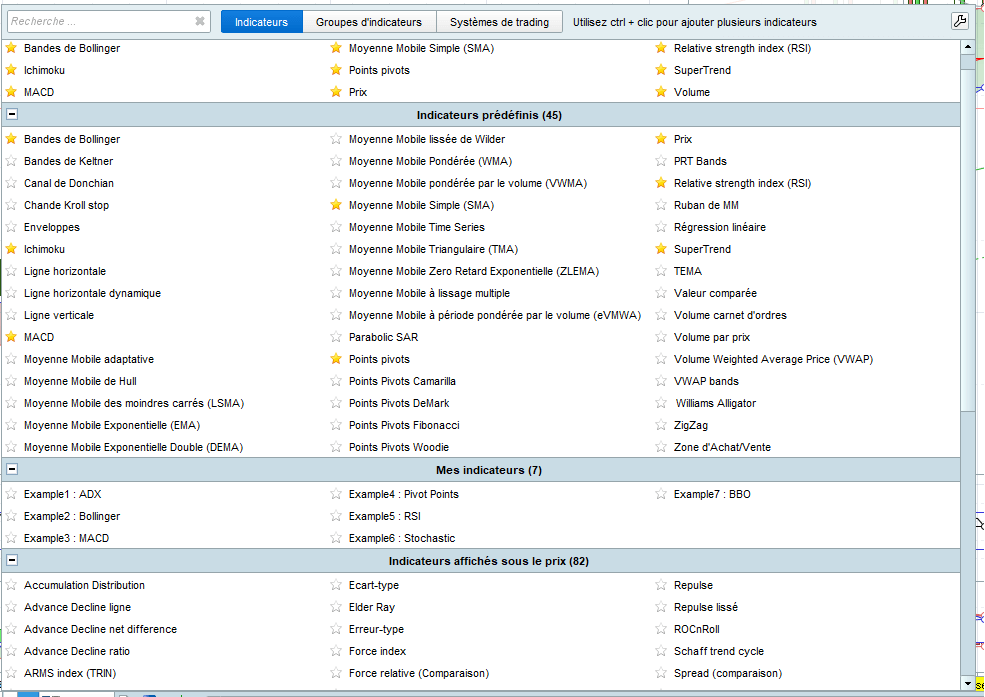Star the Williams Alligator indicator

(661, 403)
